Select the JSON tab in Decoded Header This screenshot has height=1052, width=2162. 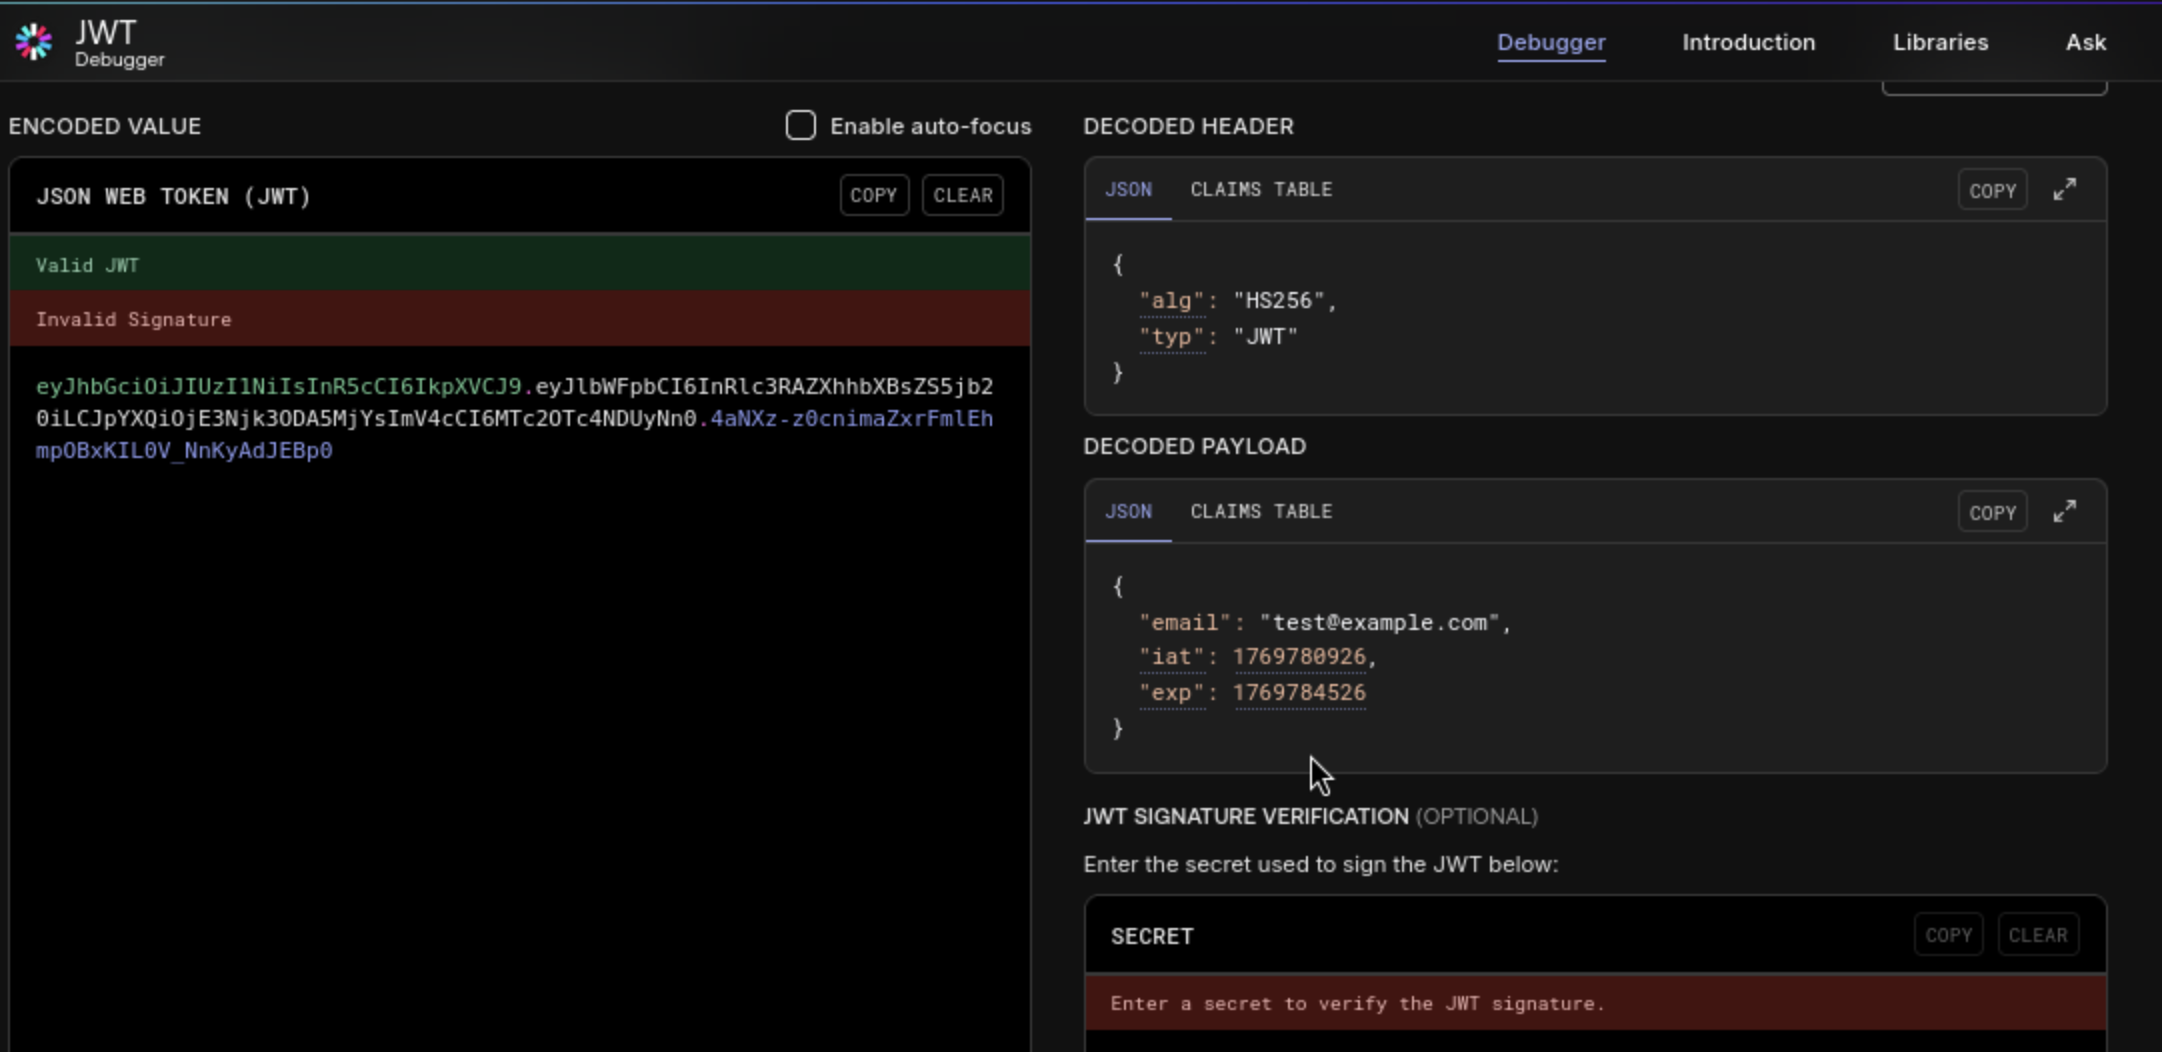coord(1128,190)
